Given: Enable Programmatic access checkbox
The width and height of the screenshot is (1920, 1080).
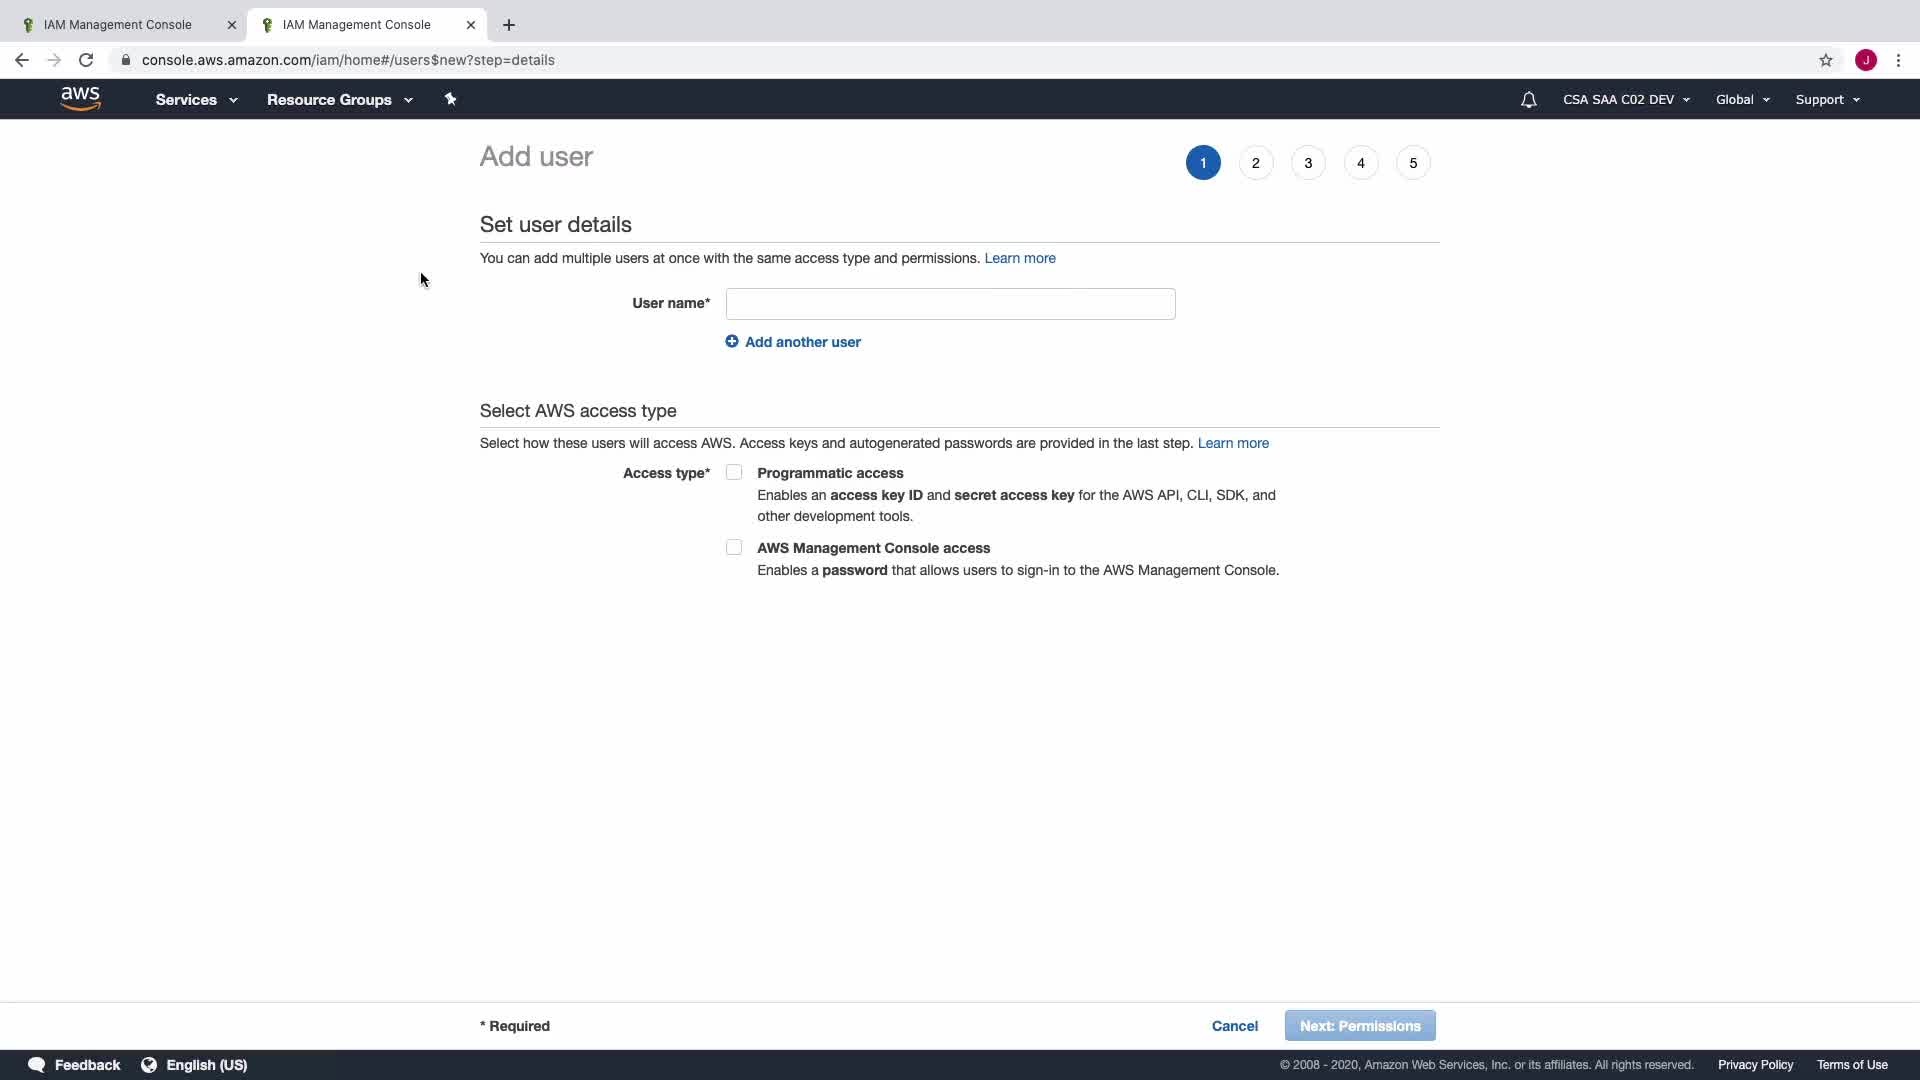Looking at the screenshot, I should [734, 473].
